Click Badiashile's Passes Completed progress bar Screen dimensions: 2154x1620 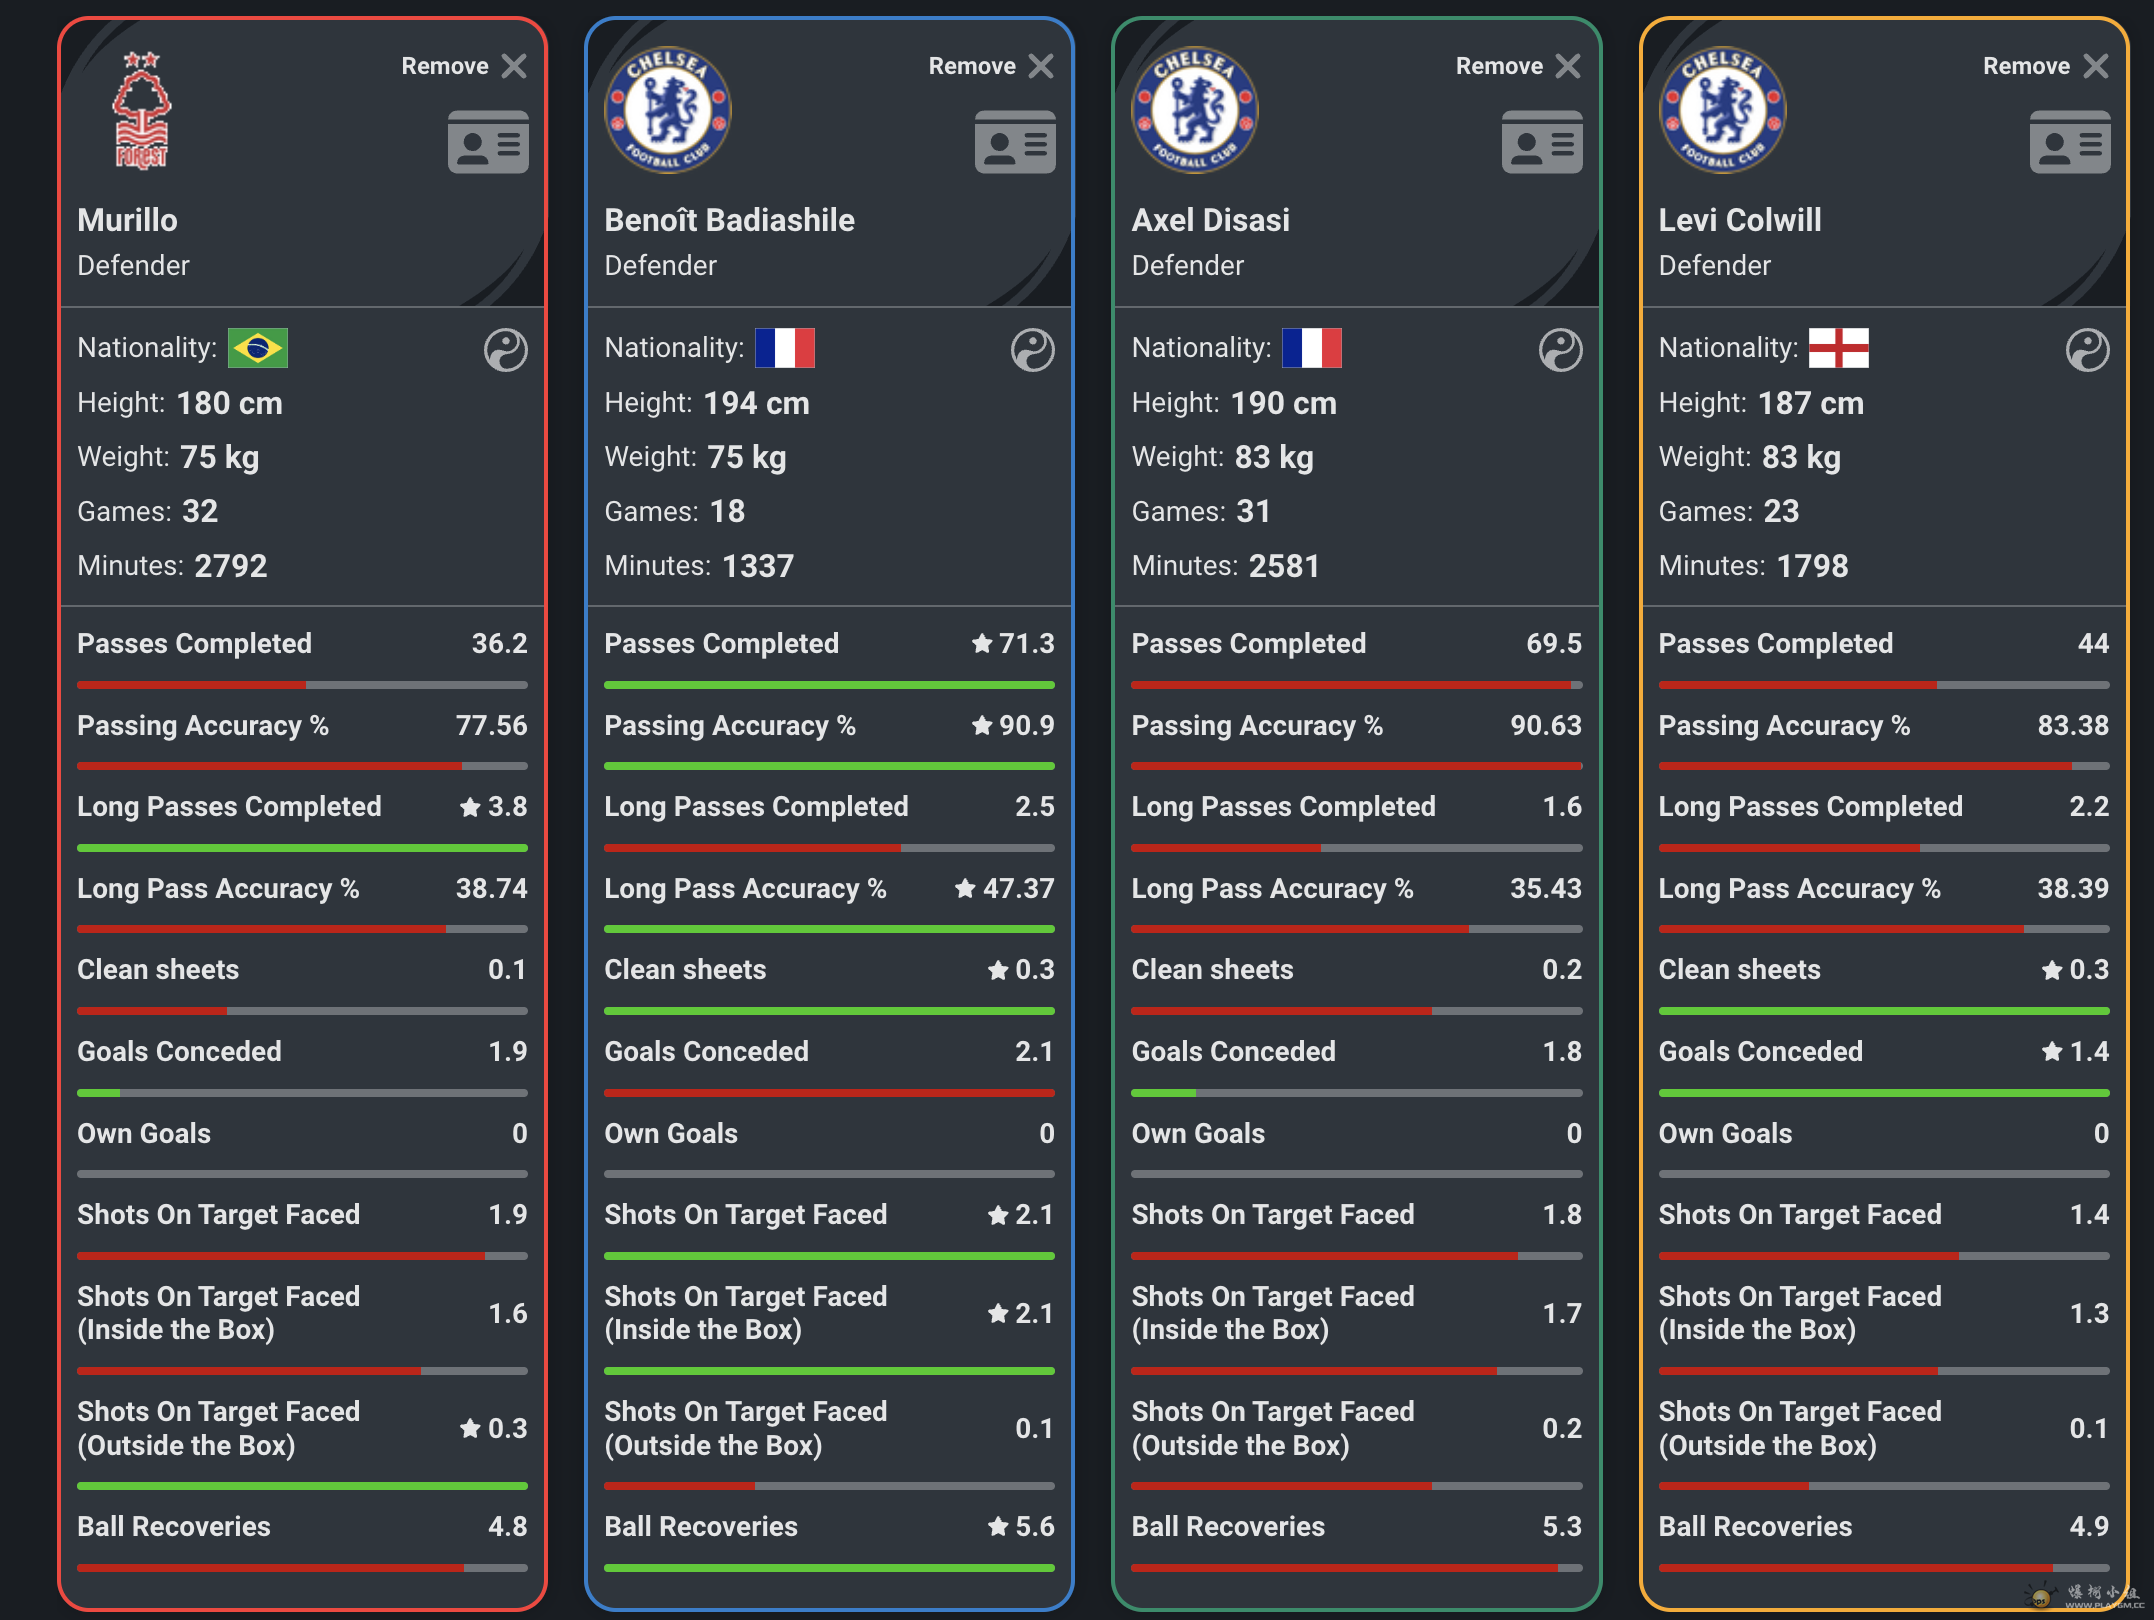[x=829, y=685]
